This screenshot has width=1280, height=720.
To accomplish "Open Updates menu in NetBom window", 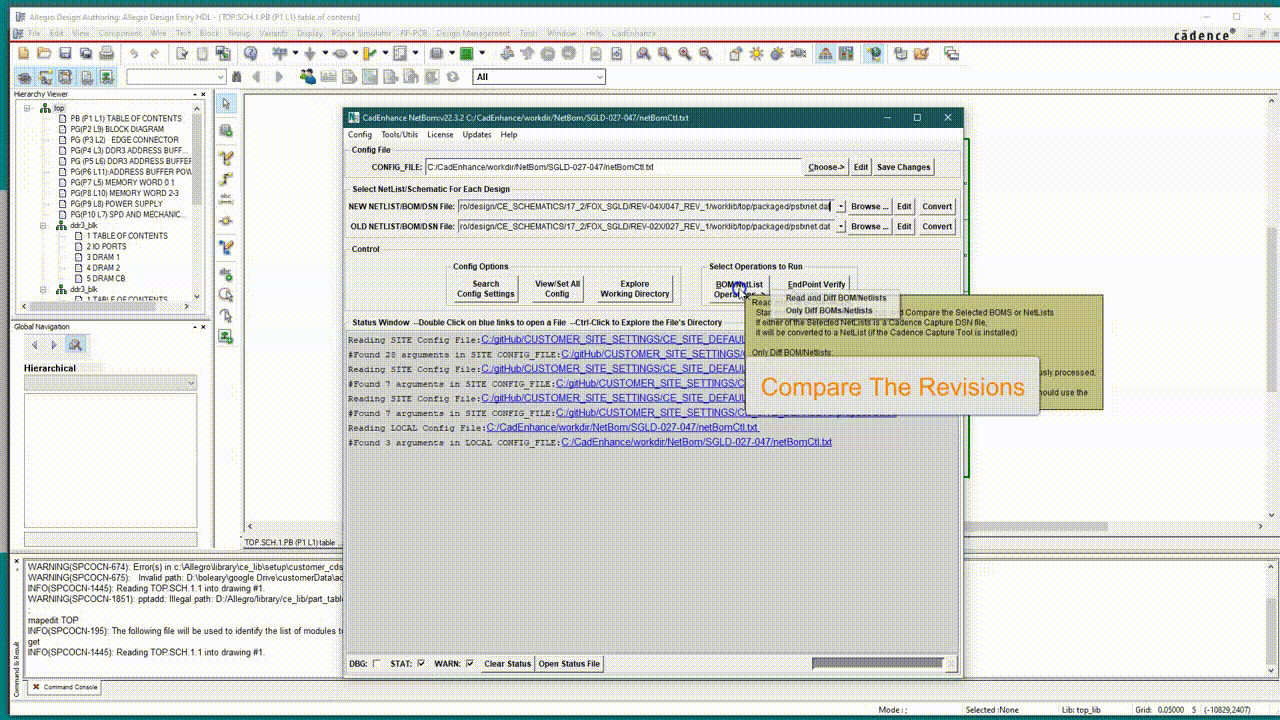I will click(477, 134).
